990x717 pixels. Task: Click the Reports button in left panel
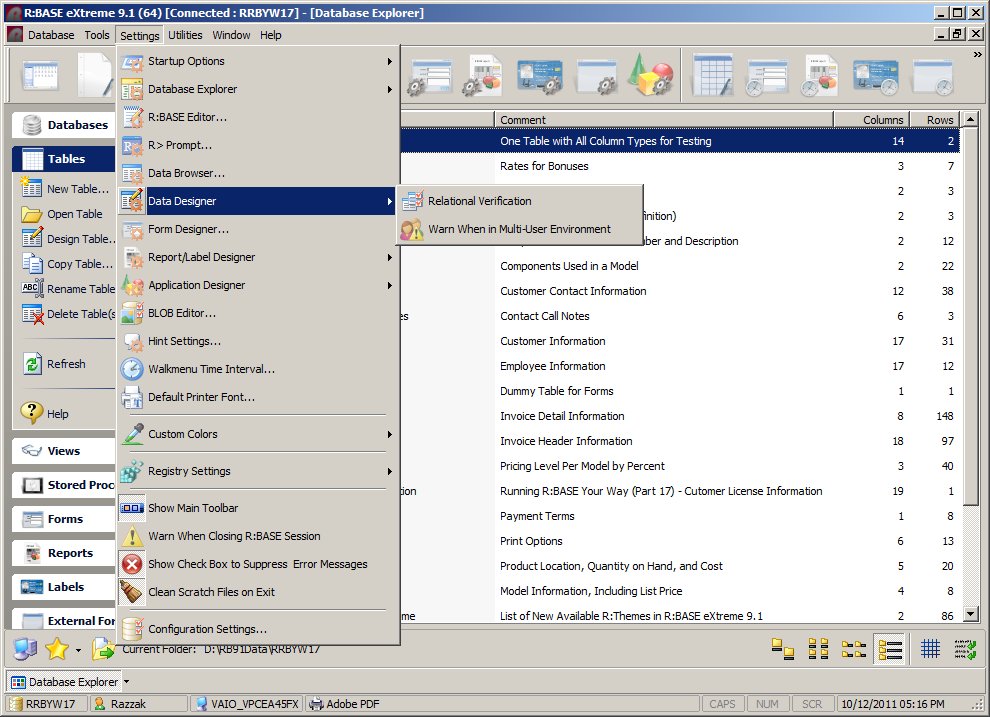tap(69, 553)
